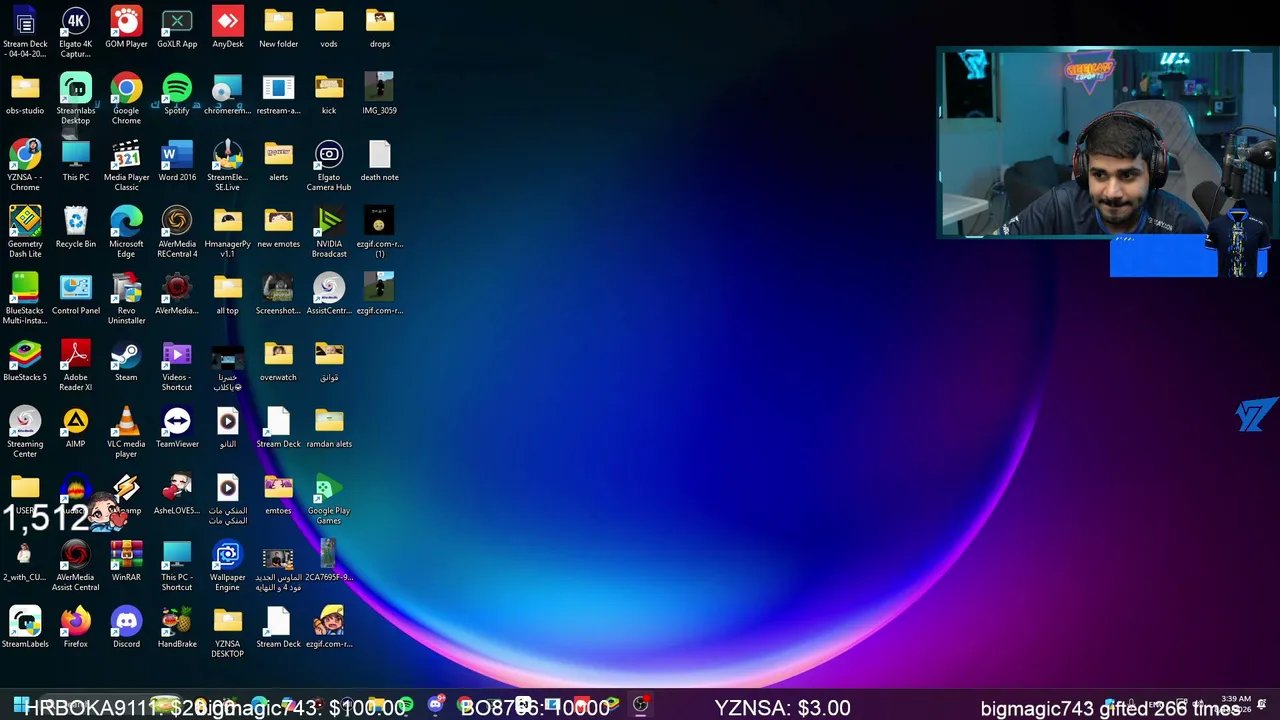
Task: Launch the GoXLR App shortcut
Action: tap(177, 28)
